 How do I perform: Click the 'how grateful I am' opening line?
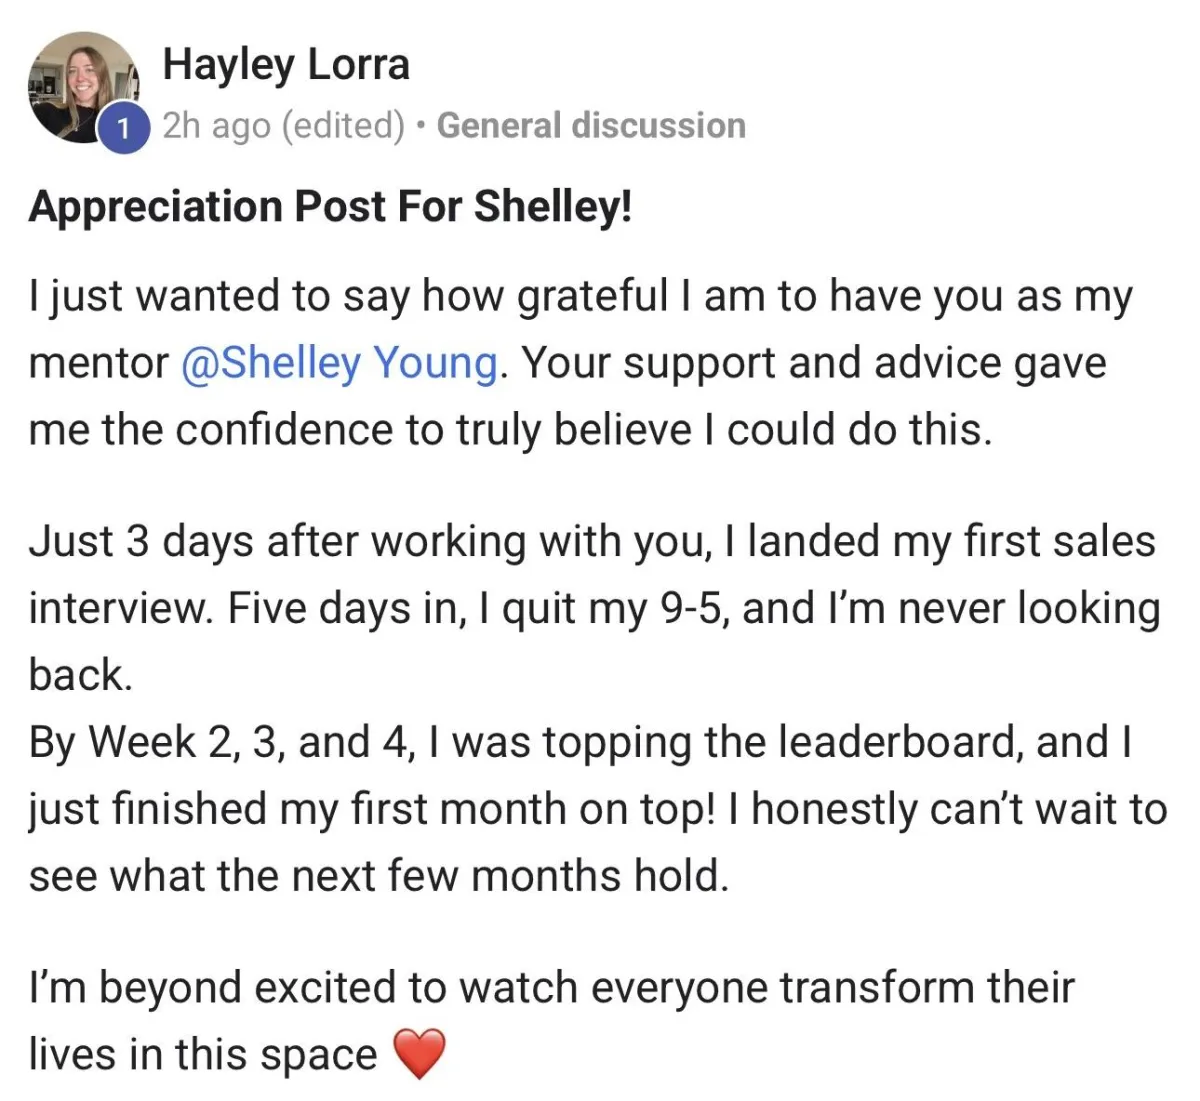point(580,296)
